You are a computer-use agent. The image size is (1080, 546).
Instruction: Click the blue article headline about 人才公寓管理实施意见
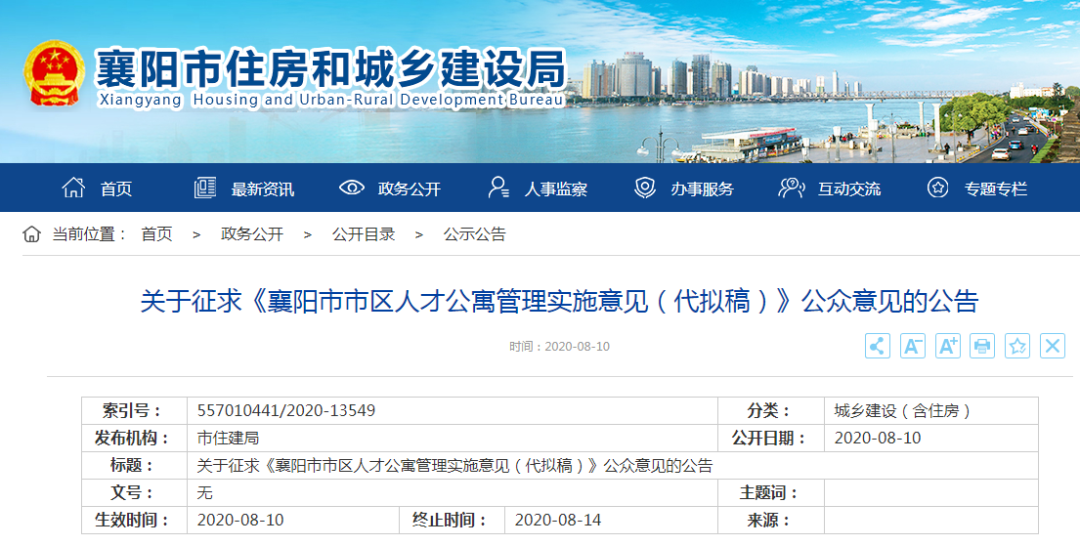[x=559, y=302]
